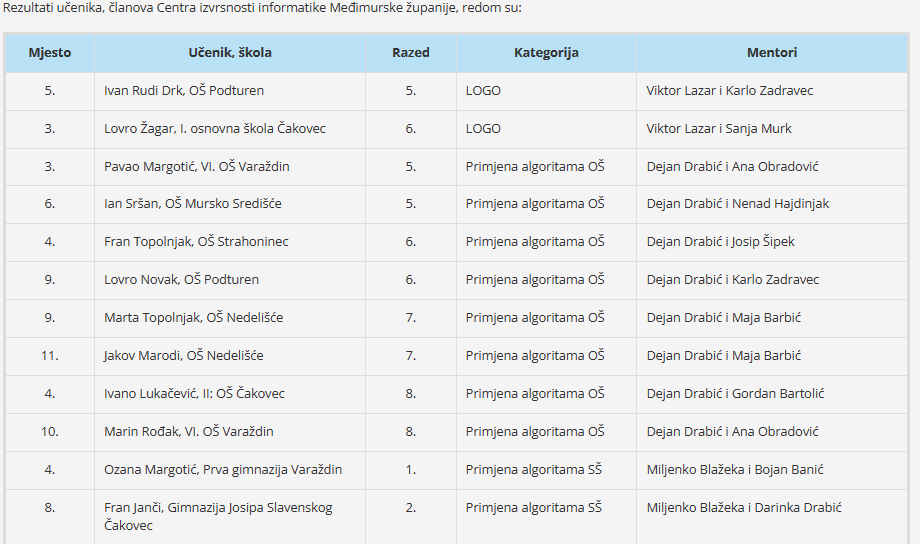Click the mentors Dejan Drabić i Gordan Bartolić
This screenshot has width=920, height=544.
tap(735, 394)
